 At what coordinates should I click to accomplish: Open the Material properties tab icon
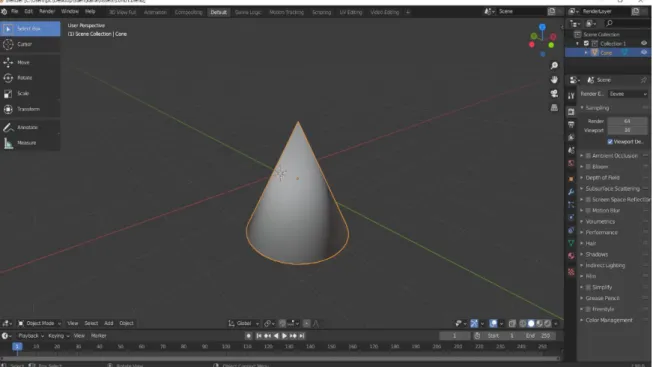click(x=571, y=256)
